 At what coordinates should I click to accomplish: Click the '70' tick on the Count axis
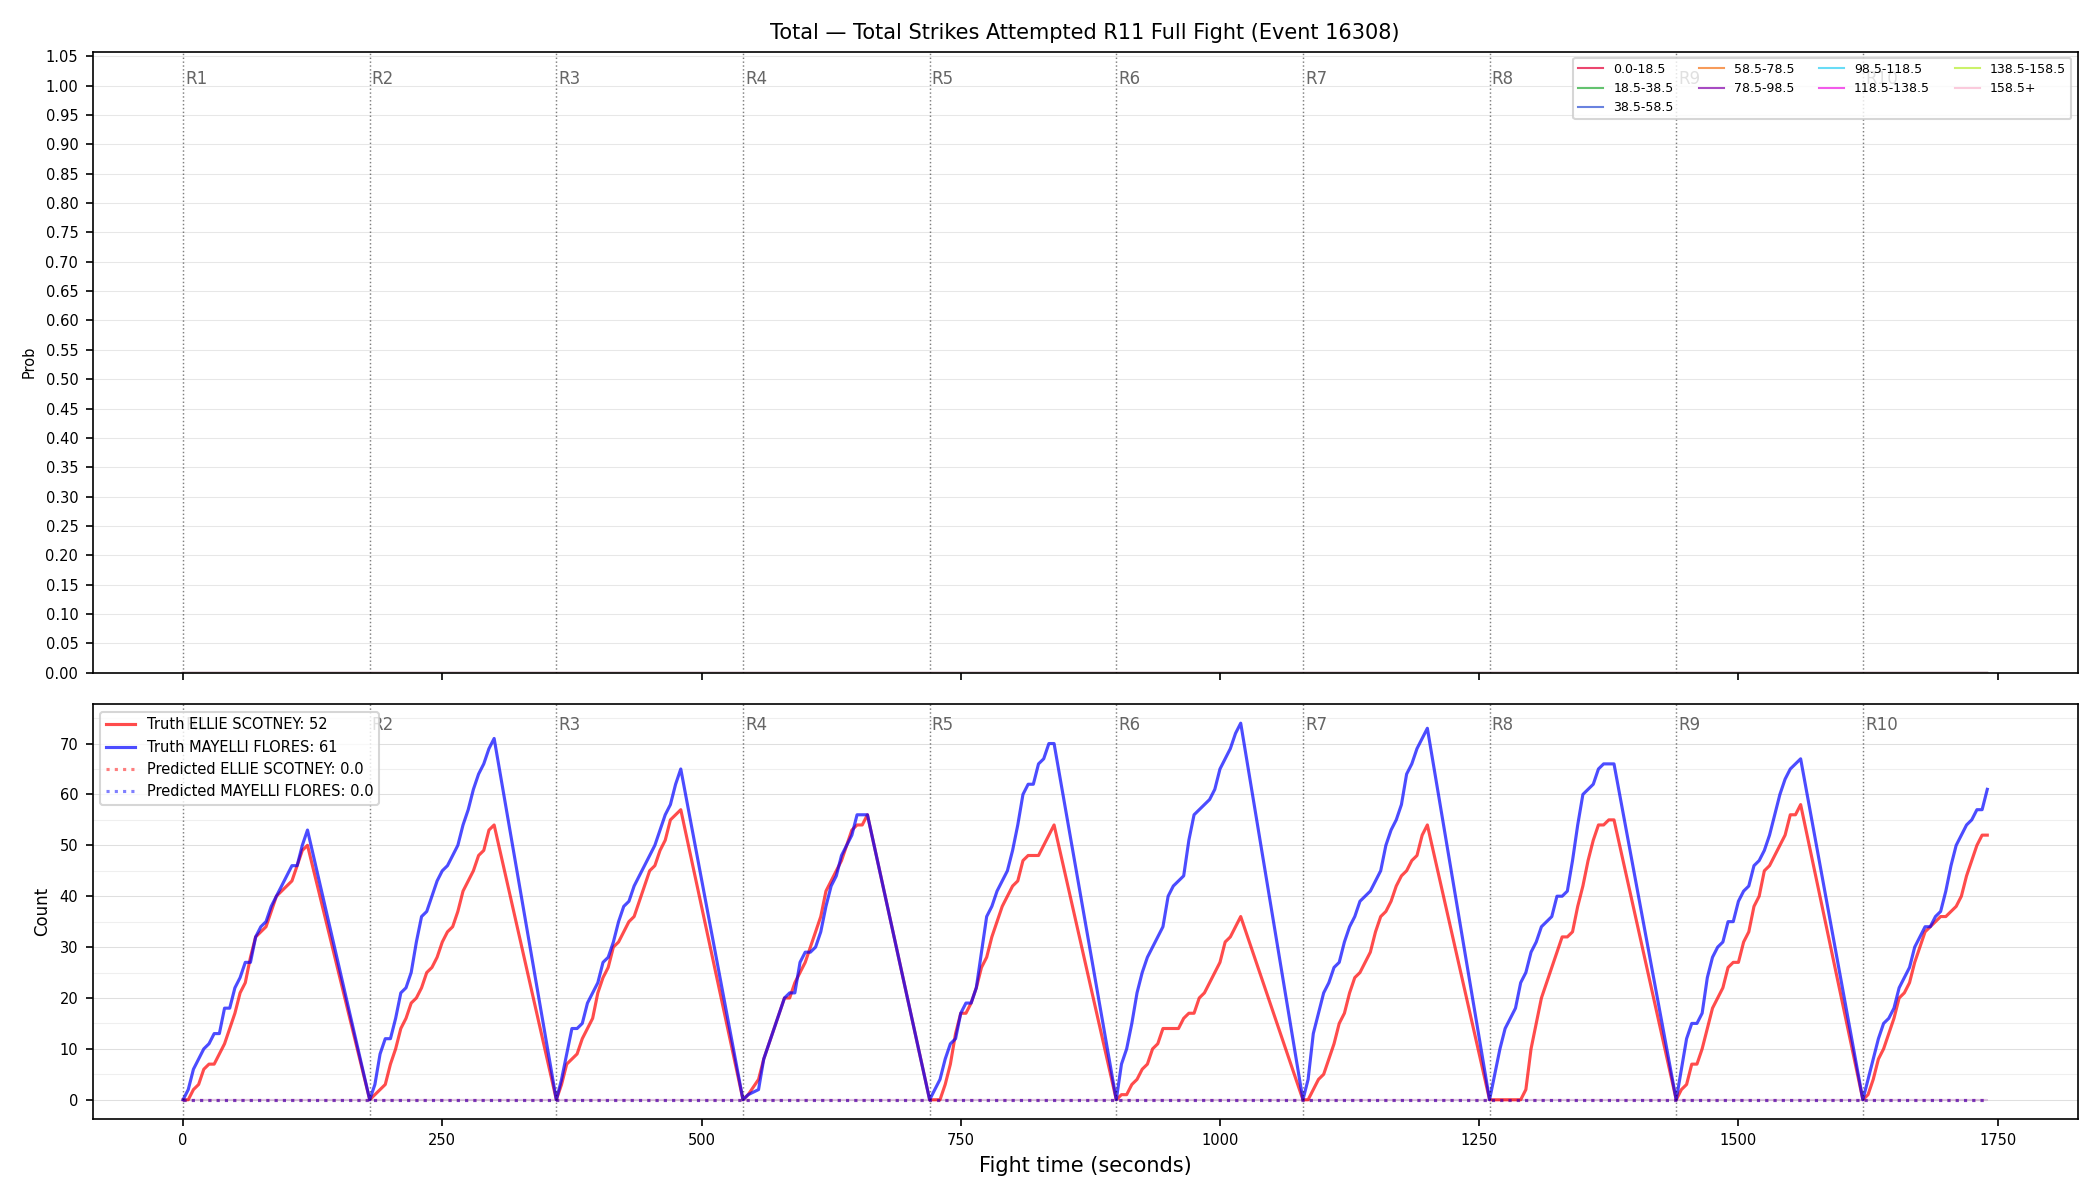[x=70, y=744]
